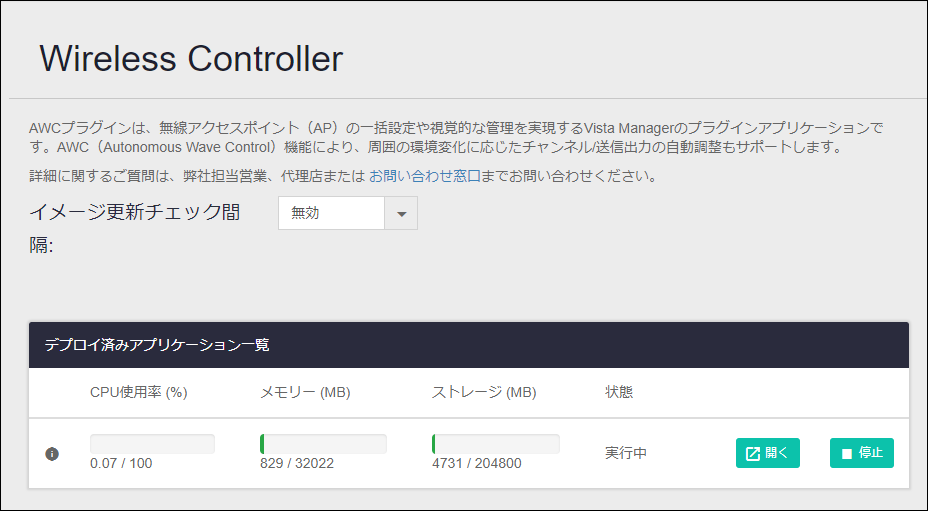
Task: Open the お問い合わせ窓口 link
Action: tap(424, 176)
